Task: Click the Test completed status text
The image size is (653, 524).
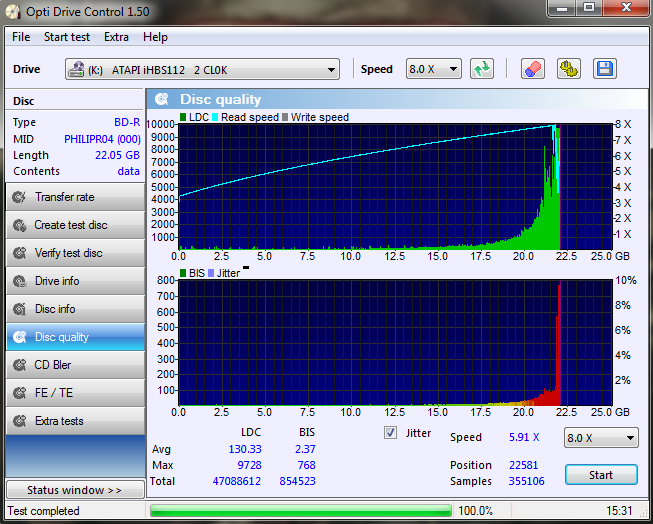Action: 43,511
